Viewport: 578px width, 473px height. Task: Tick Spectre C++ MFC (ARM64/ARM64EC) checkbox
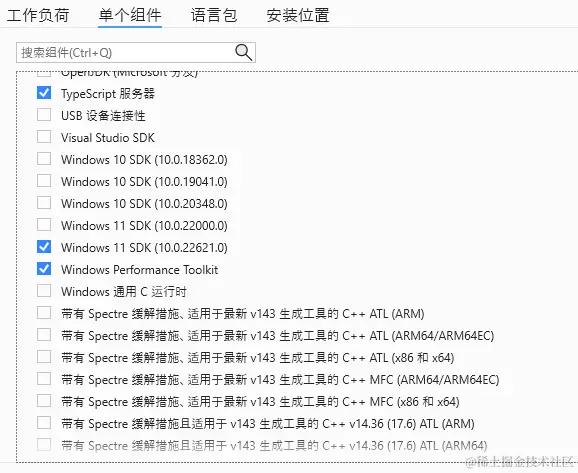point(44,379)
